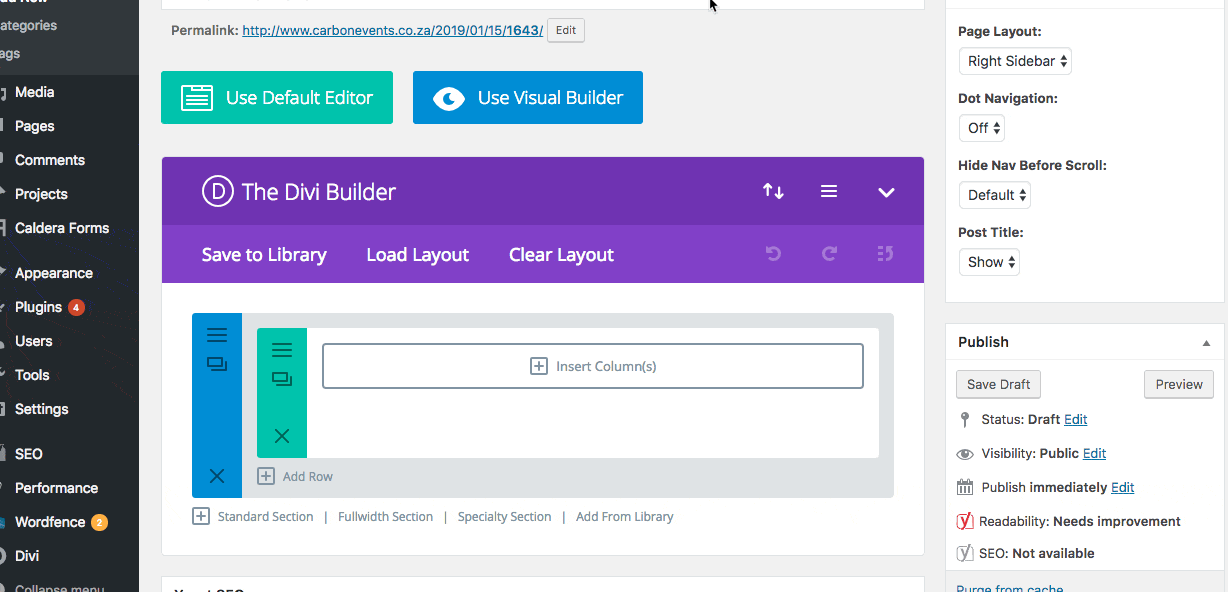Image resolution: width=1228 pixels, height=592 pixels.
Task: Collapse the Divi Builder panel chevron
Action: (886, 192)
